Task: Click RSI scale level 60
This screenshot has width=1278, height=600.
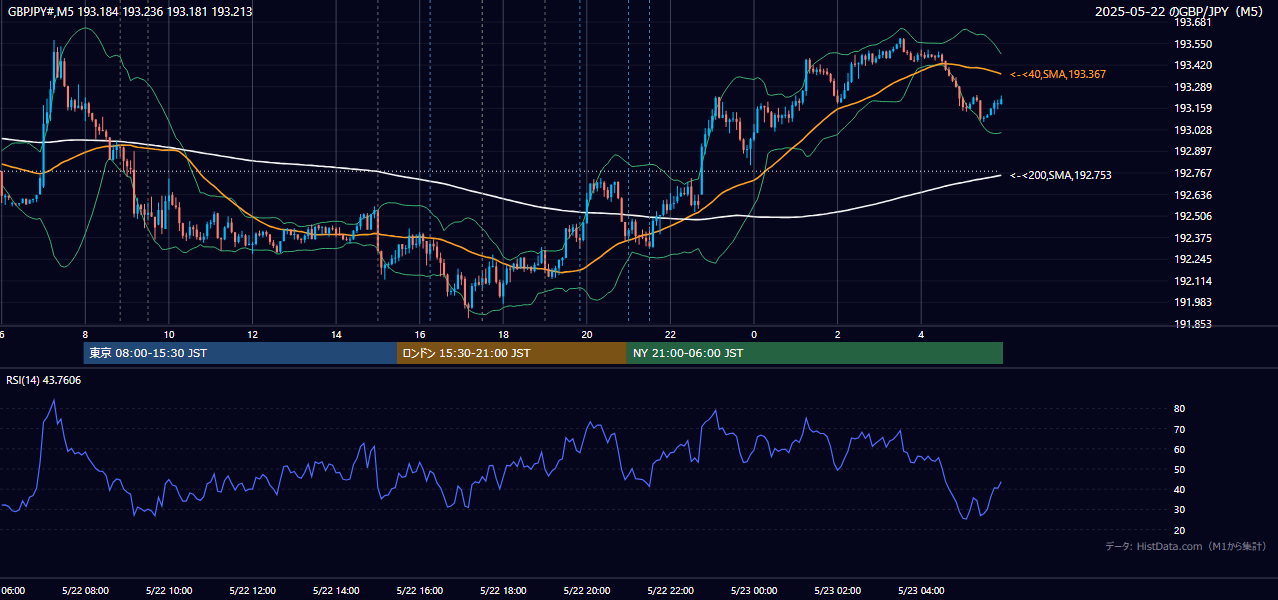Action: [1179, 449]
